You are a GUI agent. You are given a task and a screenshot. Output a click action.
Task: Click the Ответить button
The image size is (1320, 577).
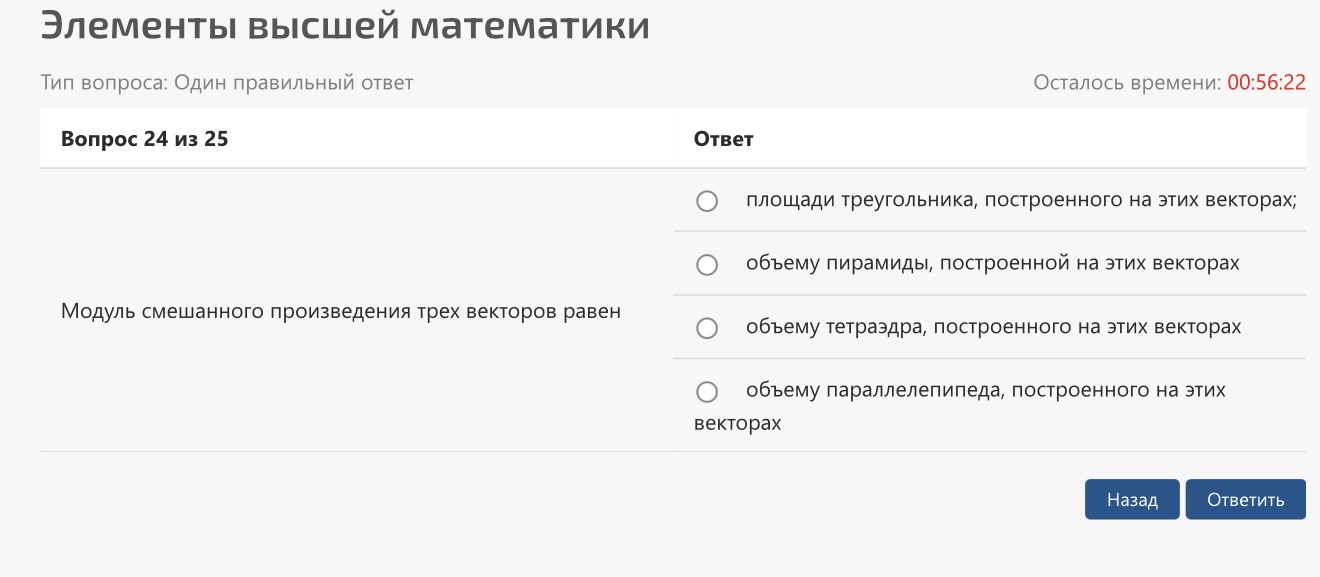1245,500
